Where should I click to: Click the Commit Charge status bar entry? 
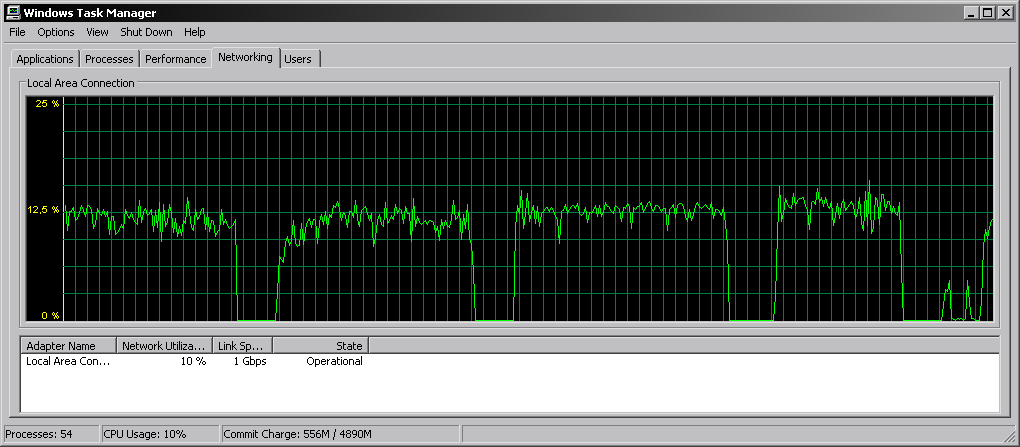coord(341,434)
